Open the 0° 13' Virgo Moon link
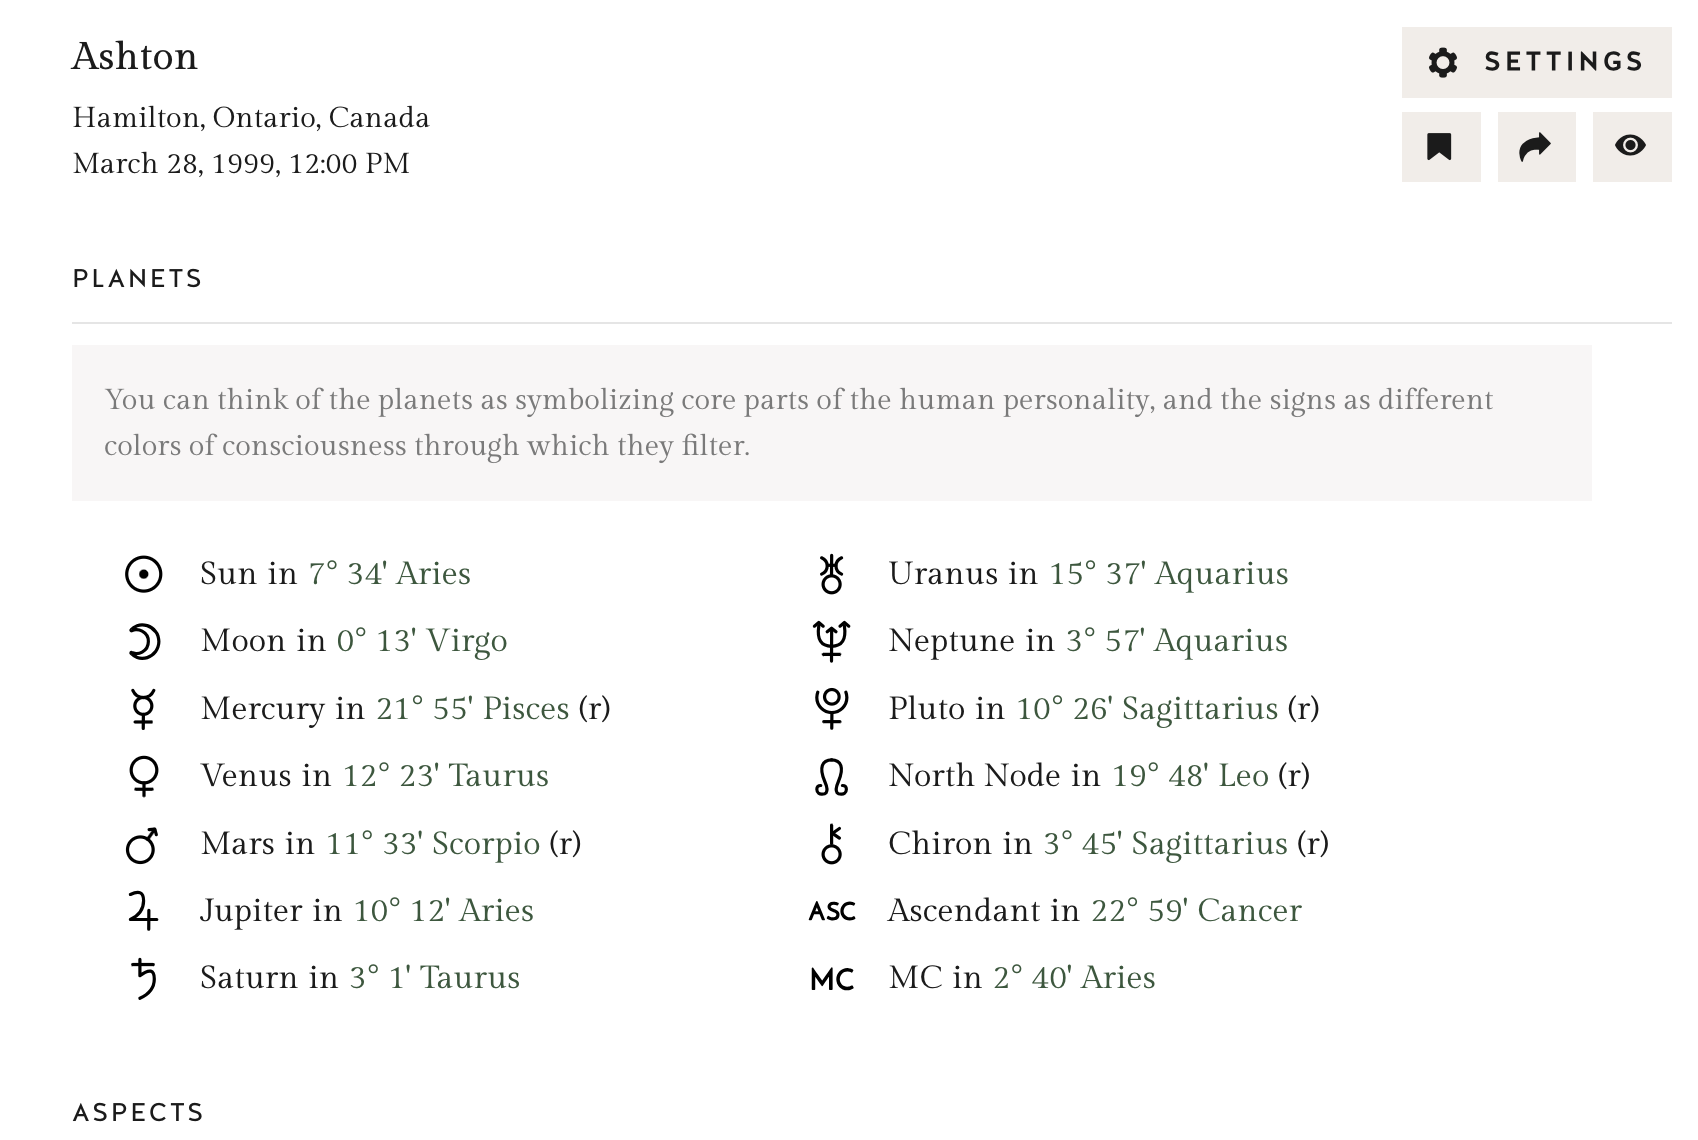This screenshot has width=1698, height=1140. point(422,641)
